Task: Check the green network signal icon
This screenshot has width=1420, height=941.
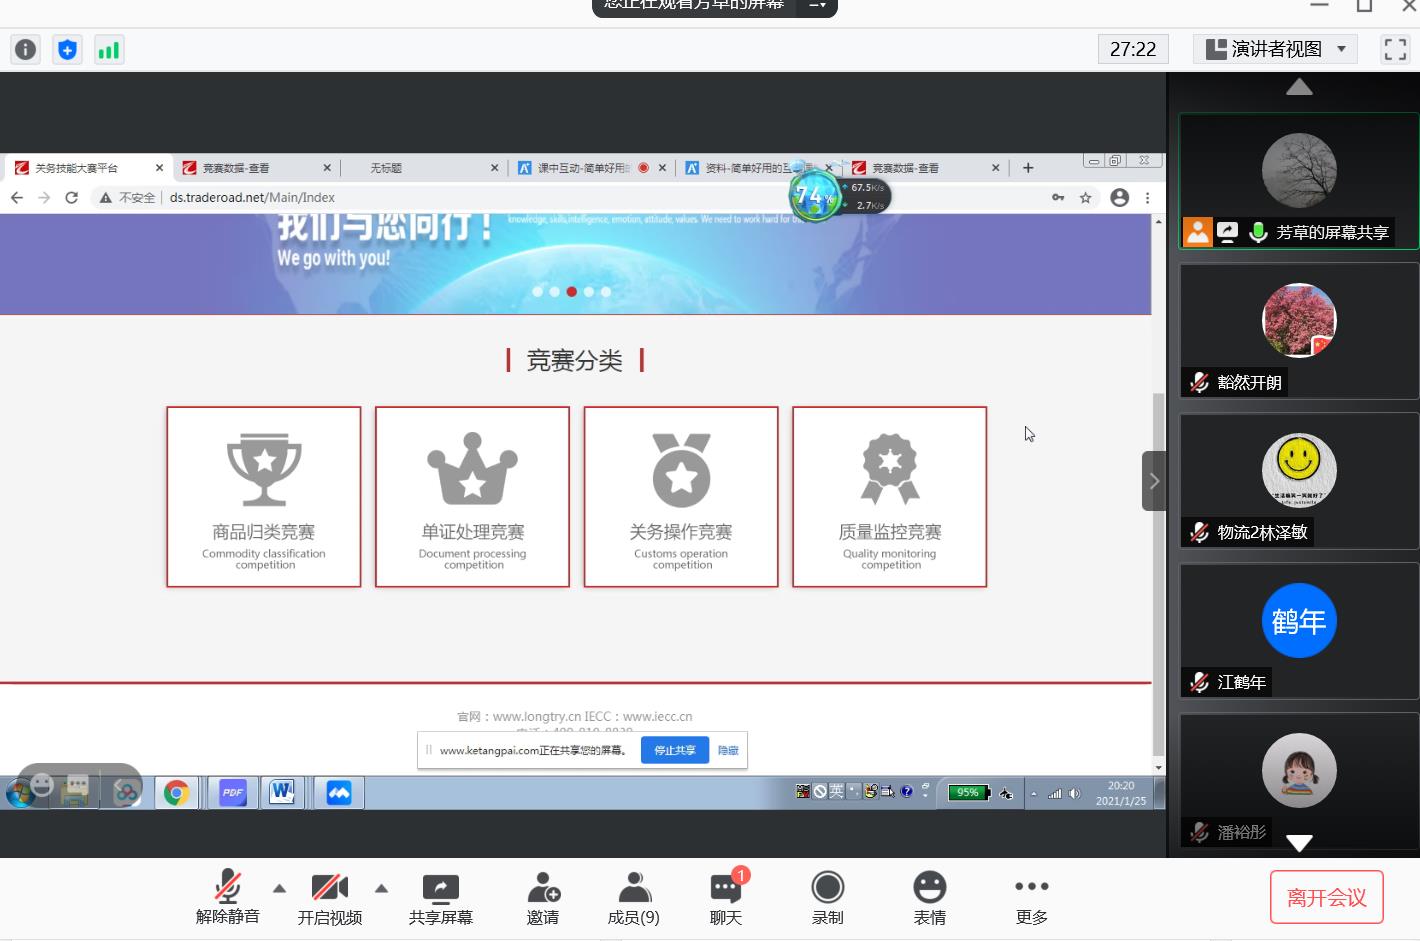Action: pos(109,49)
